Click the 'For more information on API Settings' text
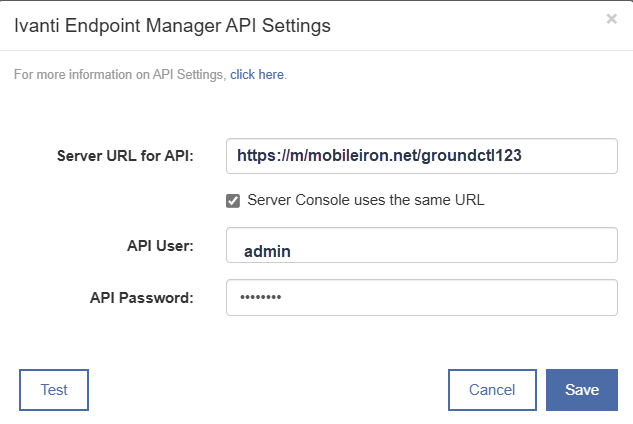This screenshot has width=633, height=424. click(120, 75)
